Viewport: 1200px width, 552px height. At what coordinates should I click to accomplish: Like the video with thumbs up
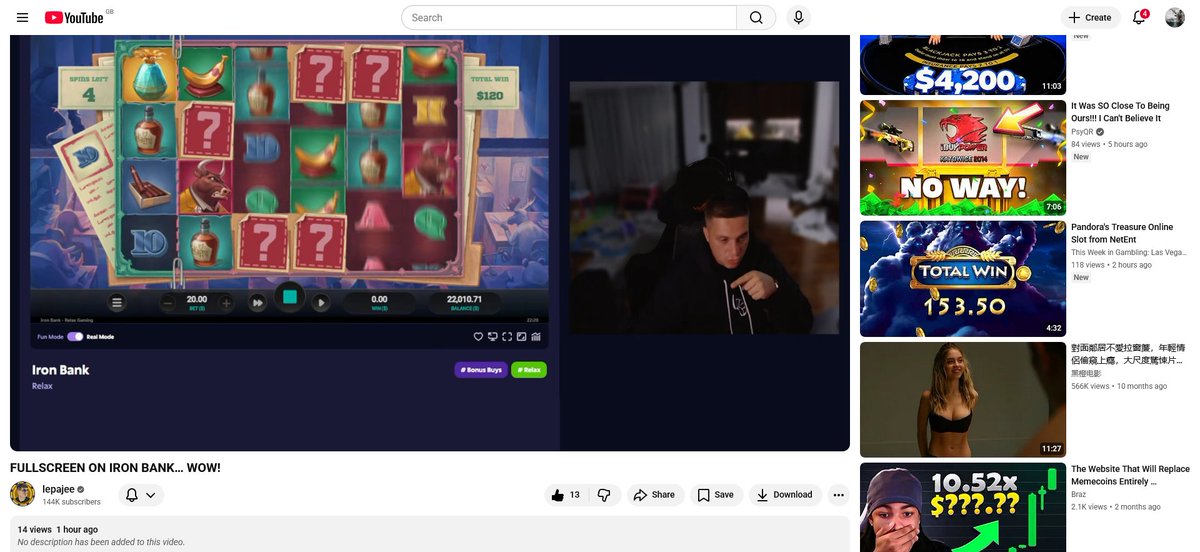pyautogui.click(x=566, y=495)
